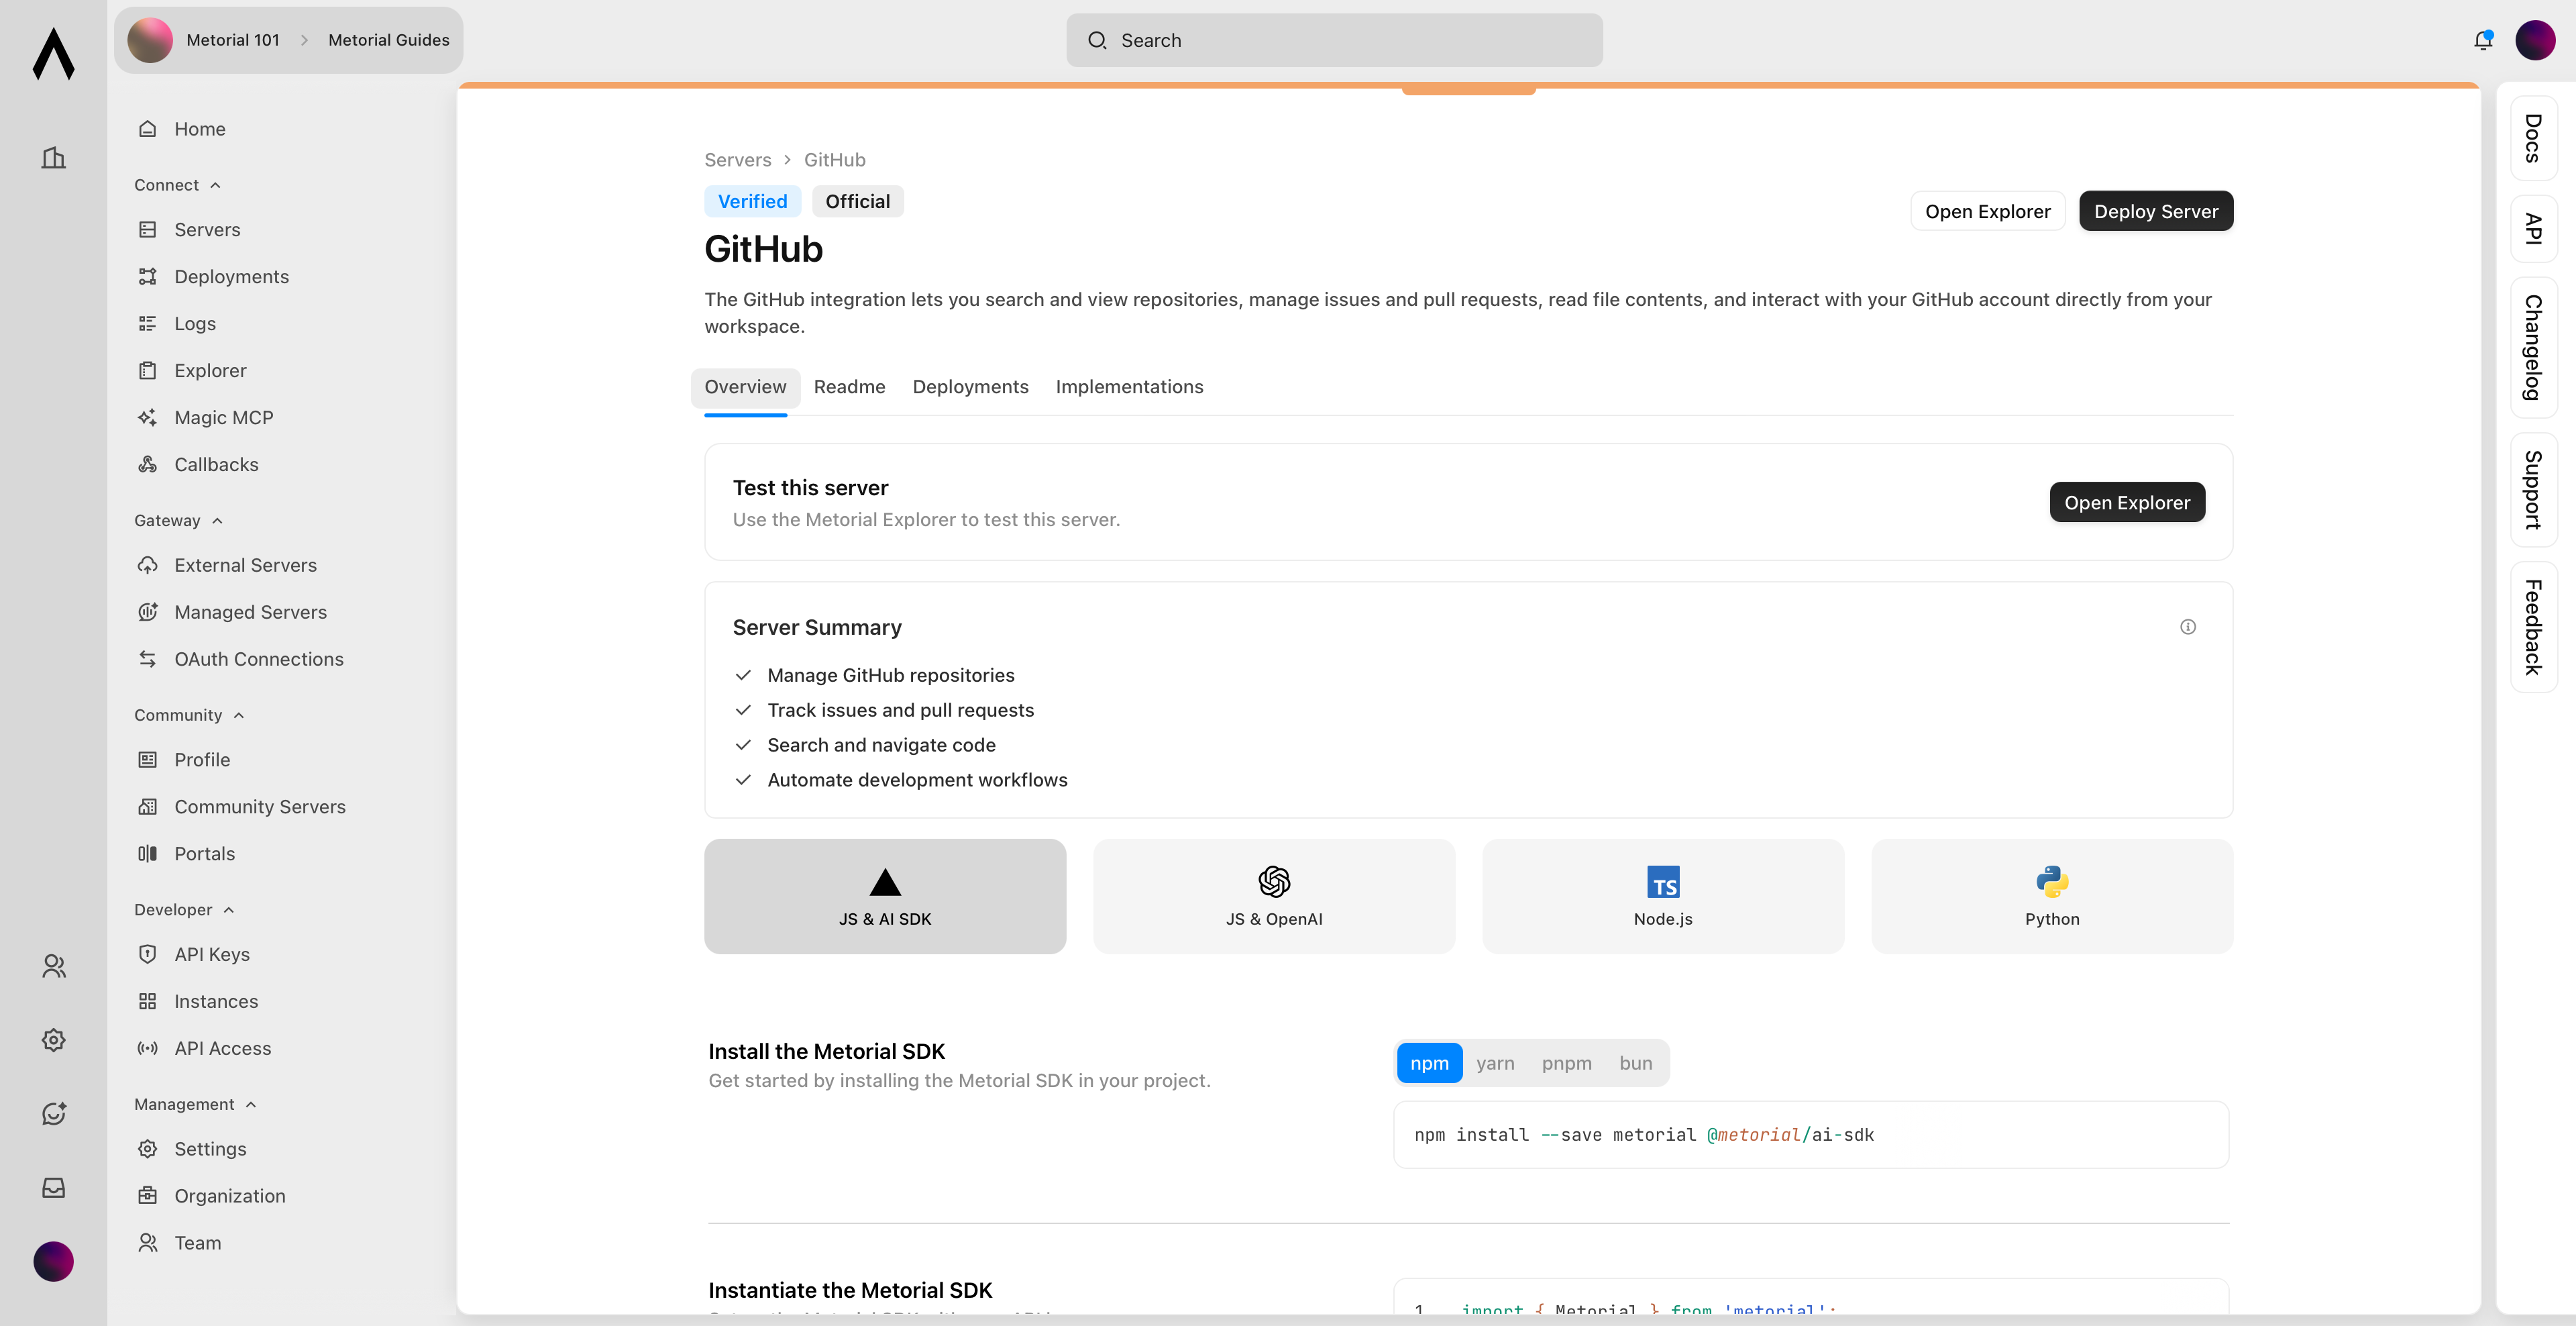
Task: Click inside the Search field
Action: tap(1334, 40)
